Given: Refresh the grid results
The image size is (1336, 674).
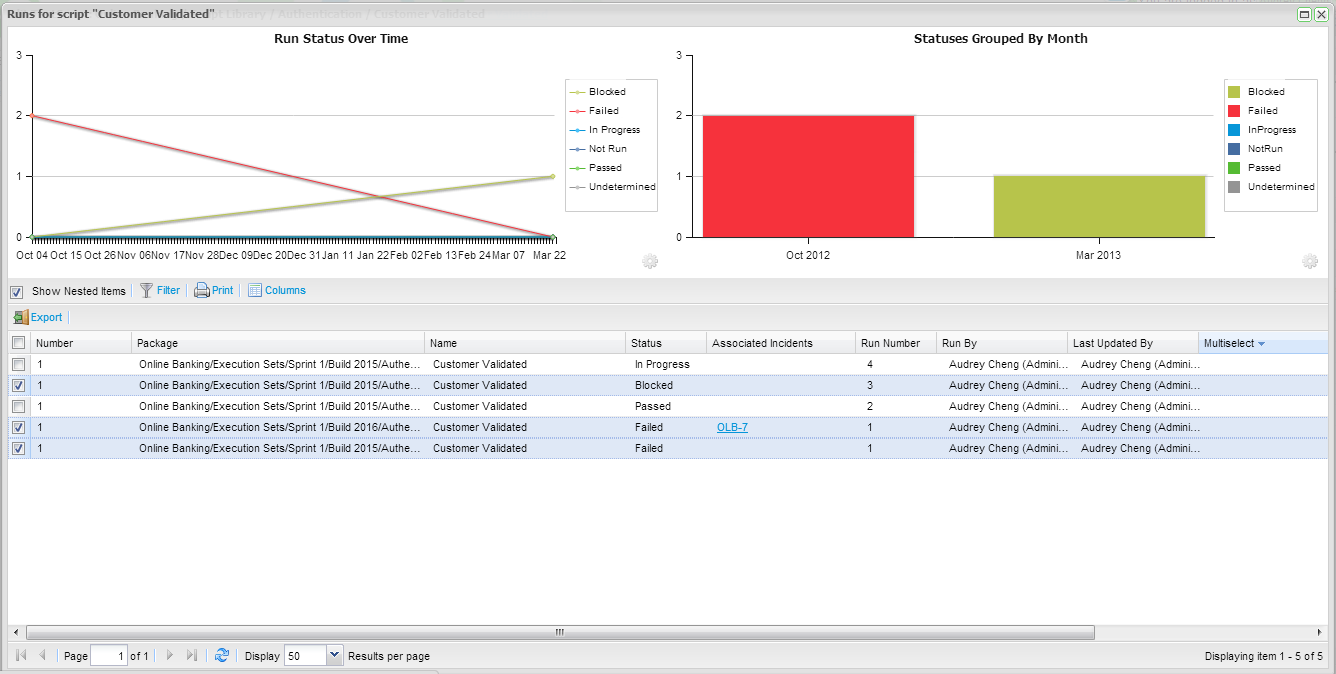Looking at the screenshot, I should coord(222,656).
